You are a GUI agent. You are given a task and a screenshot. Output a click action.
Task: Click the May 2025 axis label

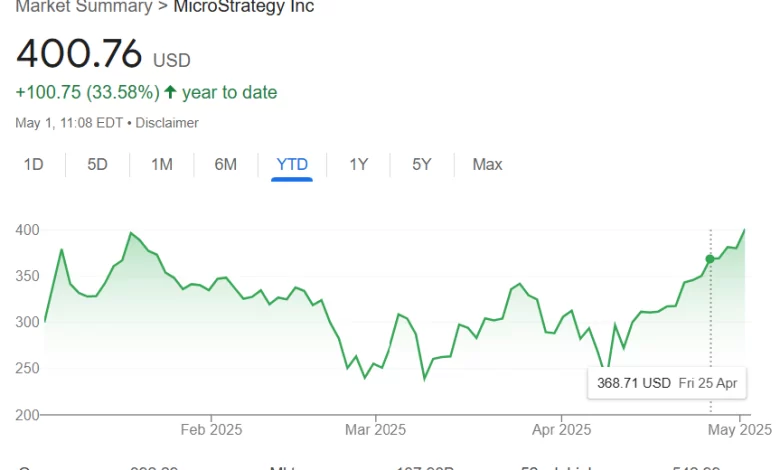[x=740, y=430]
